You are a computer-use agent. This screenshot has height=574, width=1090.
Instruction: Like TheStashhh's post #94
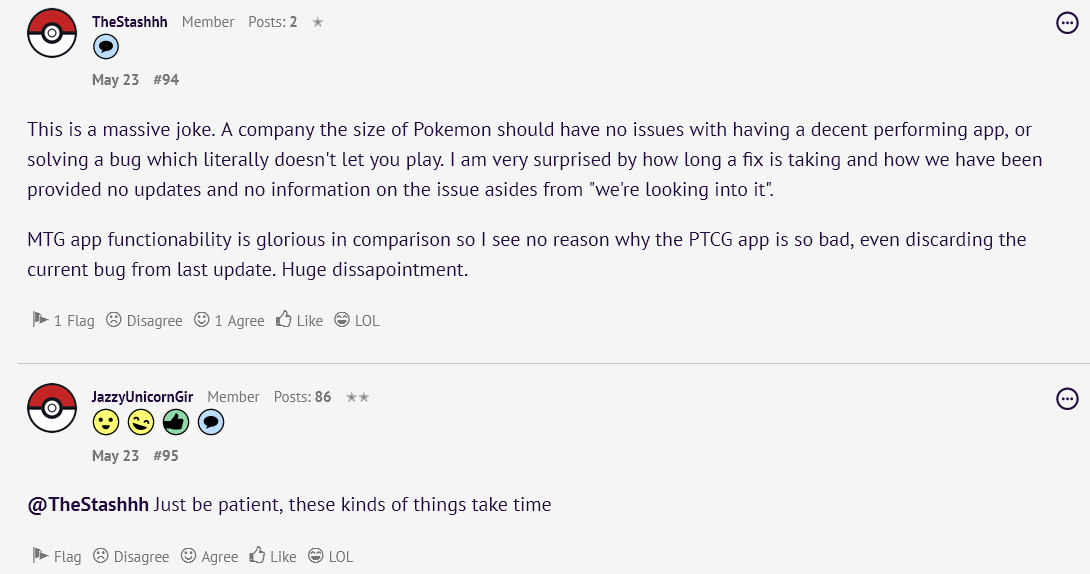tap(299, 320)
